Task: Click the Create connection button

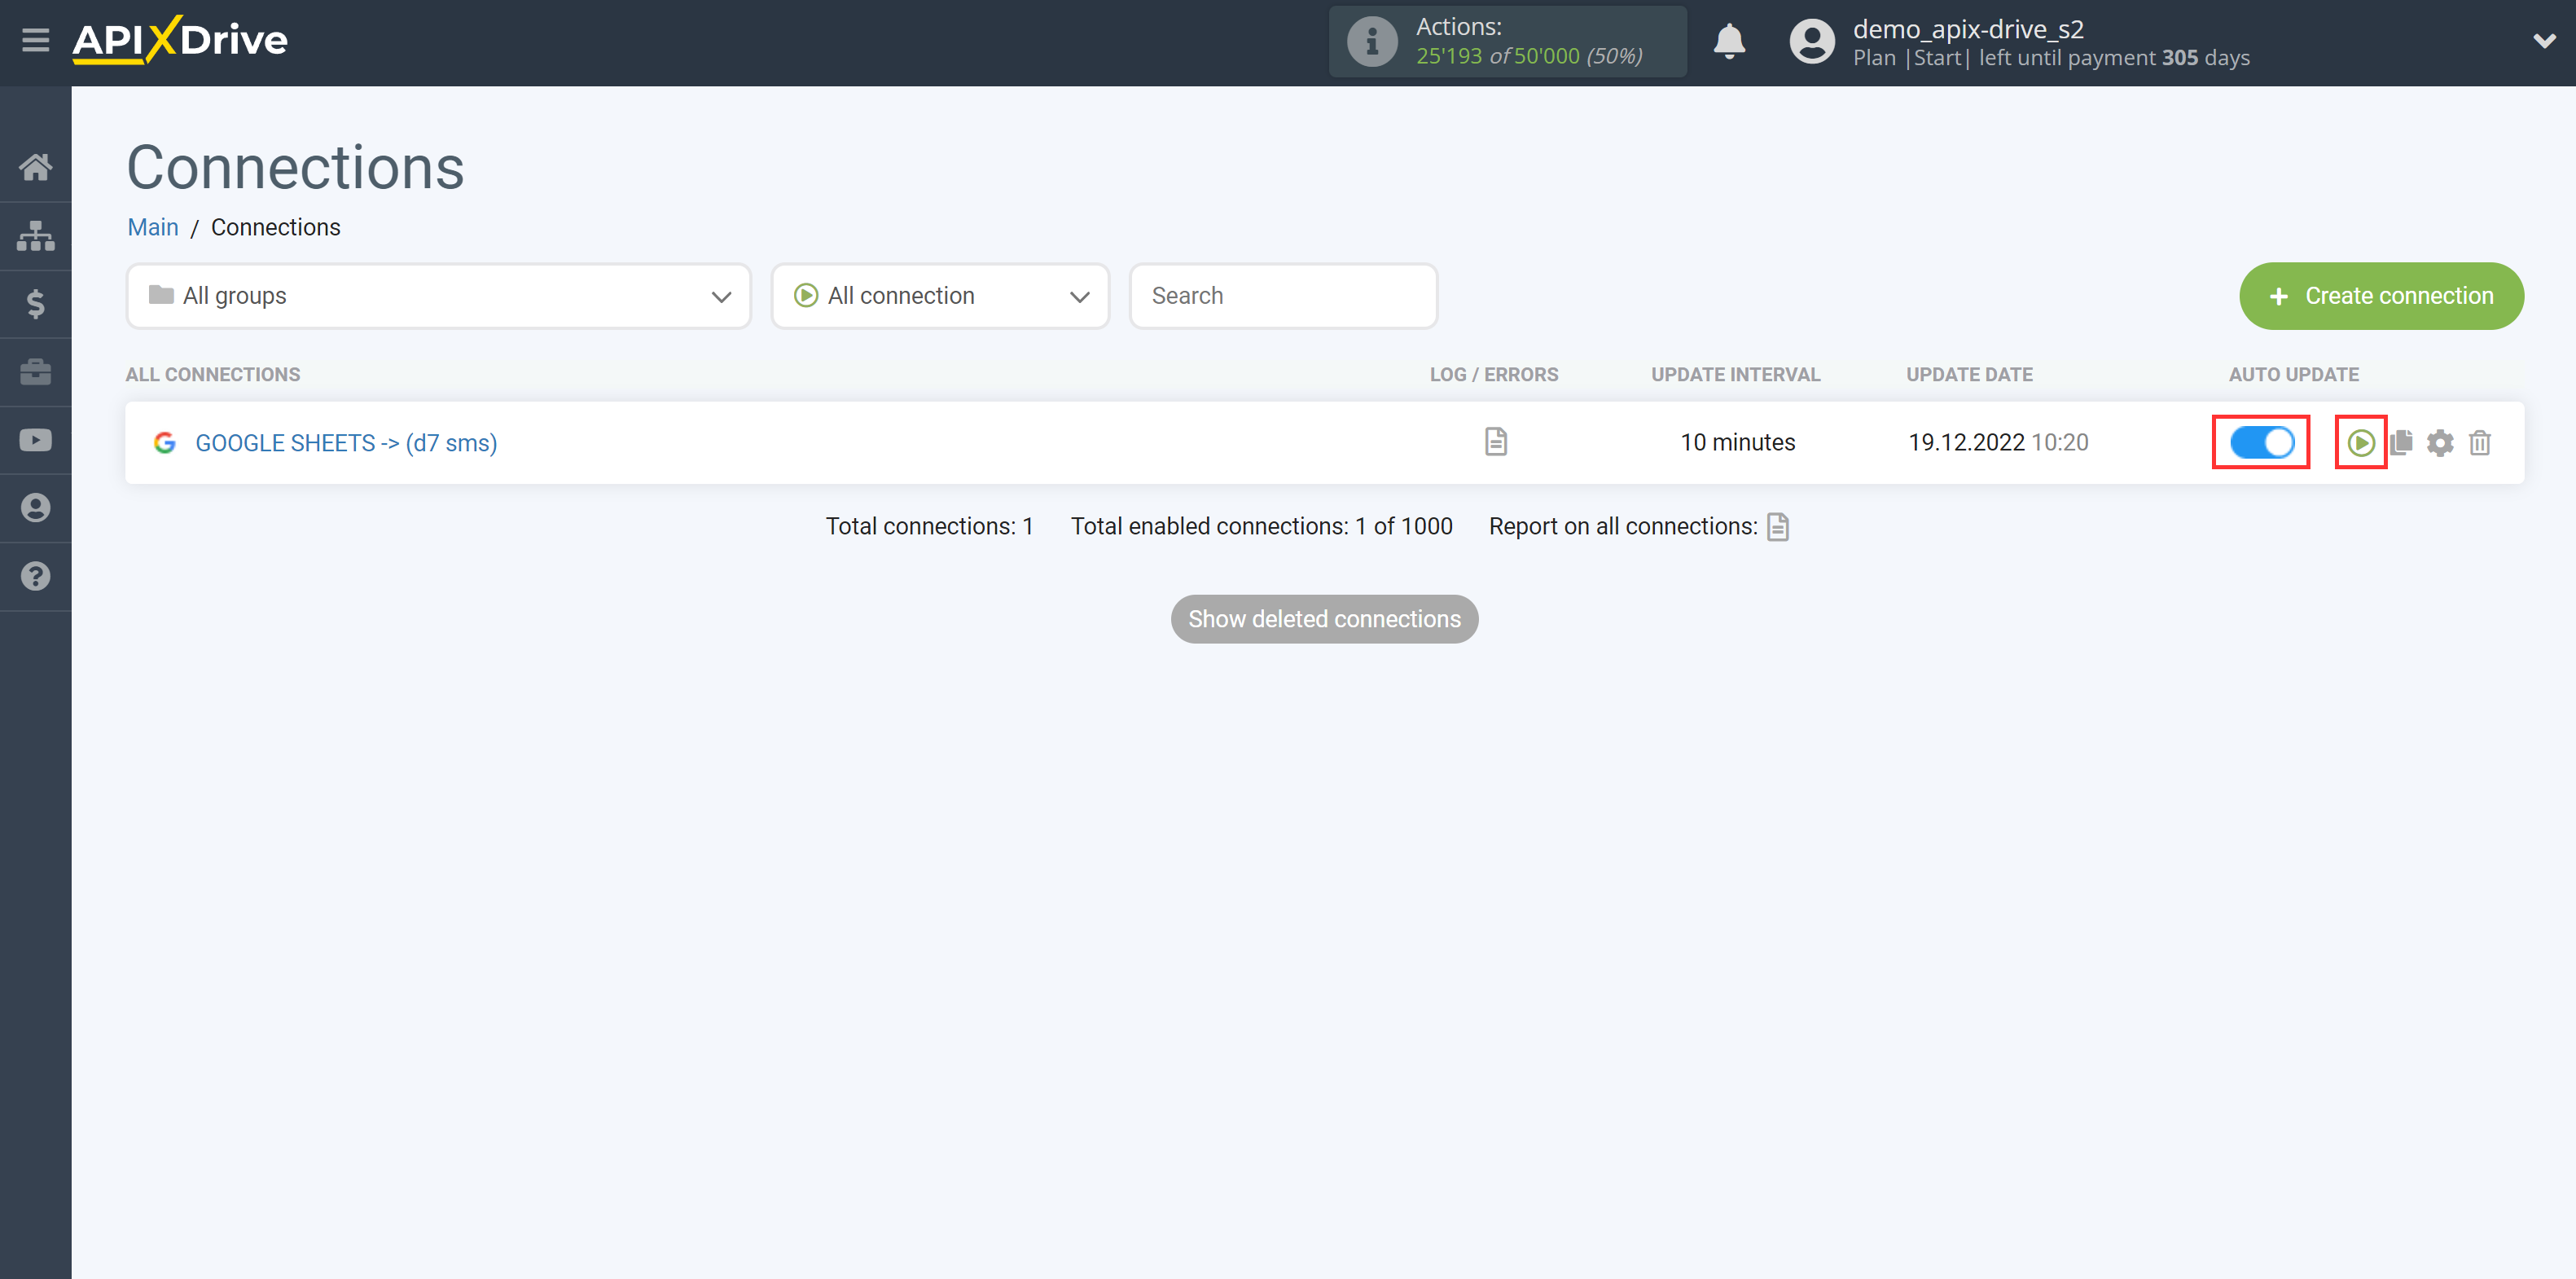Action: (x=2381, y=294)
